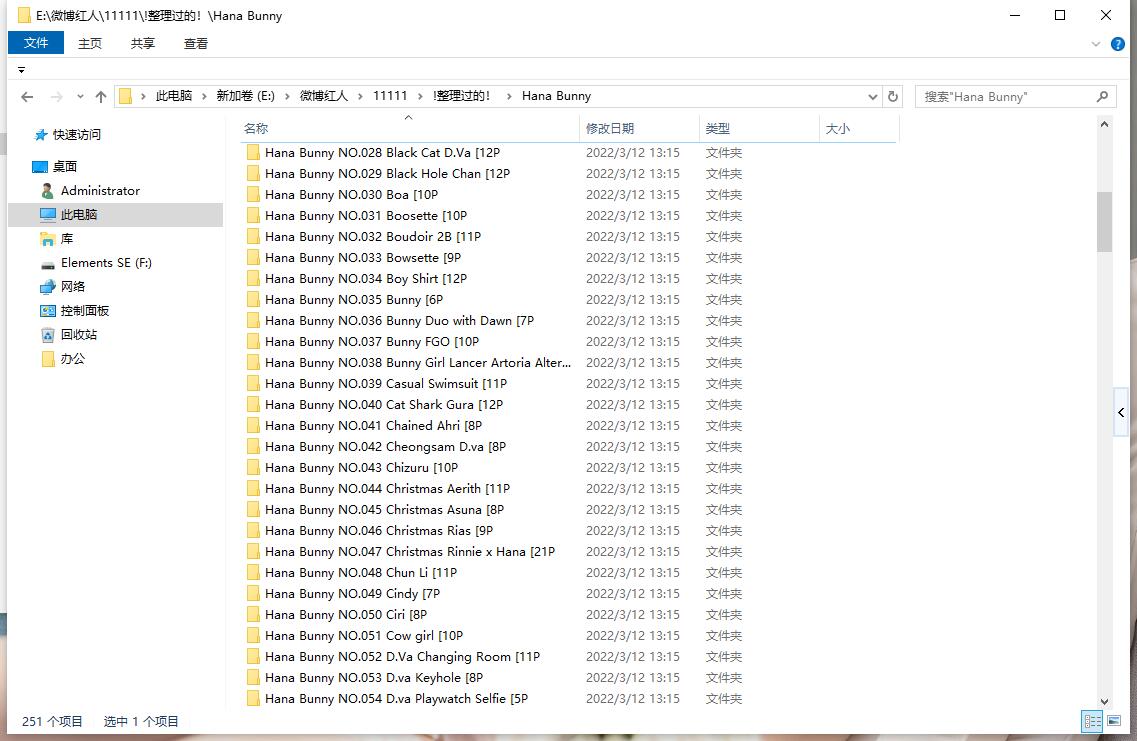The image size is (1137, 741).
Task: Open the 共享 share ribbon tab
Action: [x=143, y=44]
